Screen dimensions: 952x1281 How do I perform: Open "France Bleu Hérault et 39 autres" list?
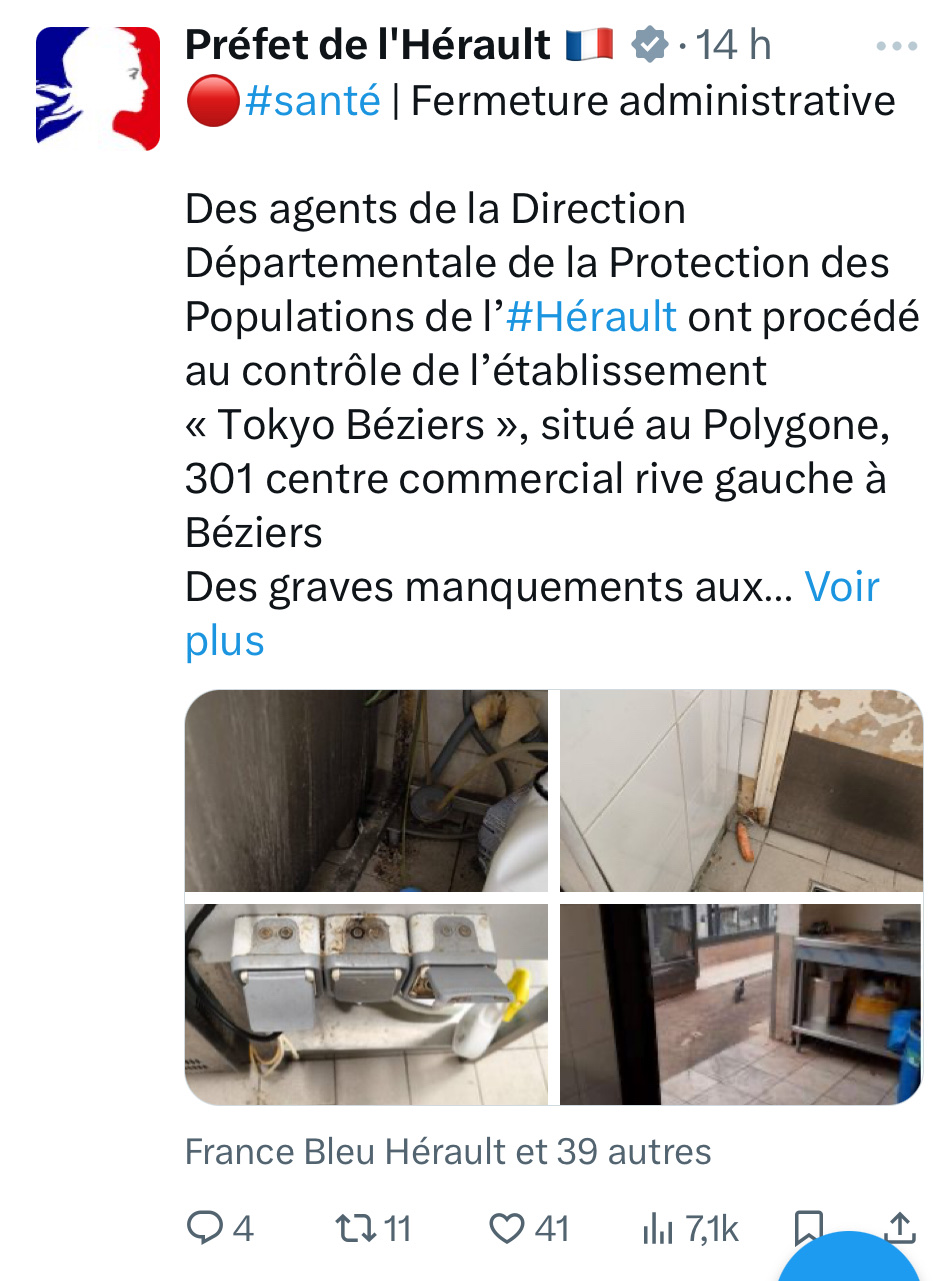(x=448, y=1152)
